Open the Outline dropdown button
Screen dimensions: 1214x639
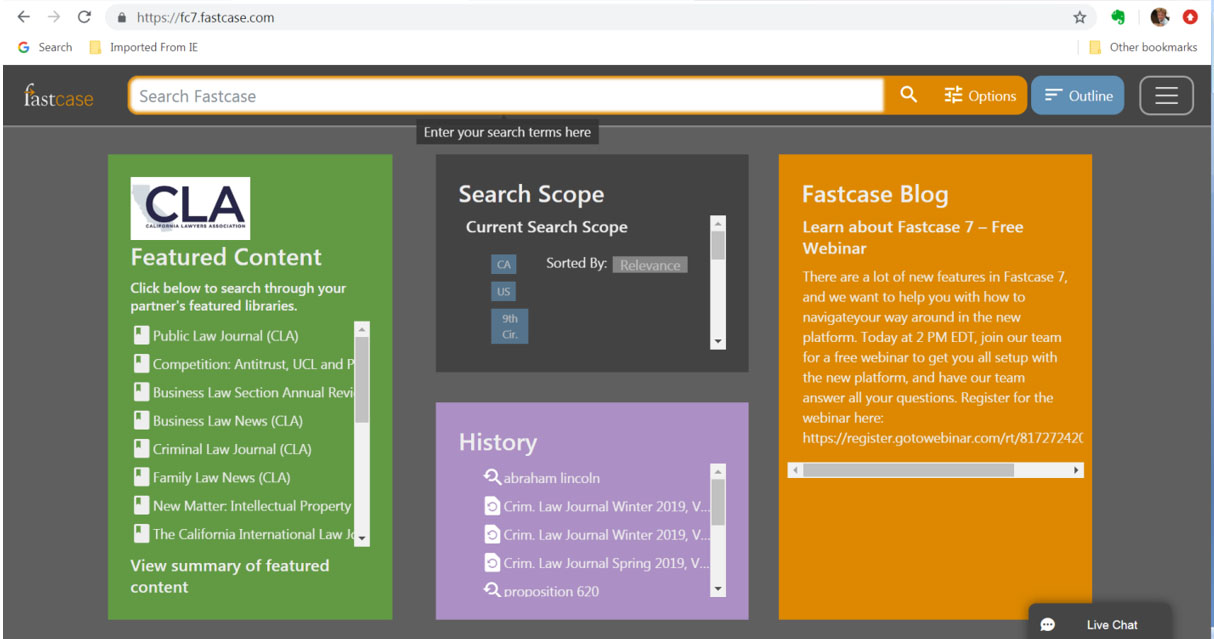(1077, 95)
